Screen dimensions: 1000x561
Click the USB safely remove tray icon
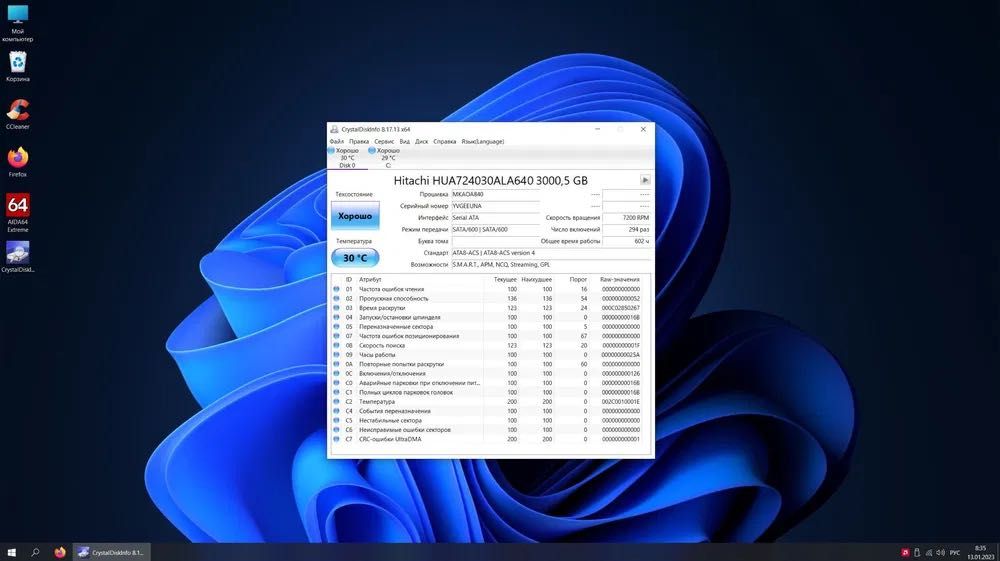(x=917, y=553)
